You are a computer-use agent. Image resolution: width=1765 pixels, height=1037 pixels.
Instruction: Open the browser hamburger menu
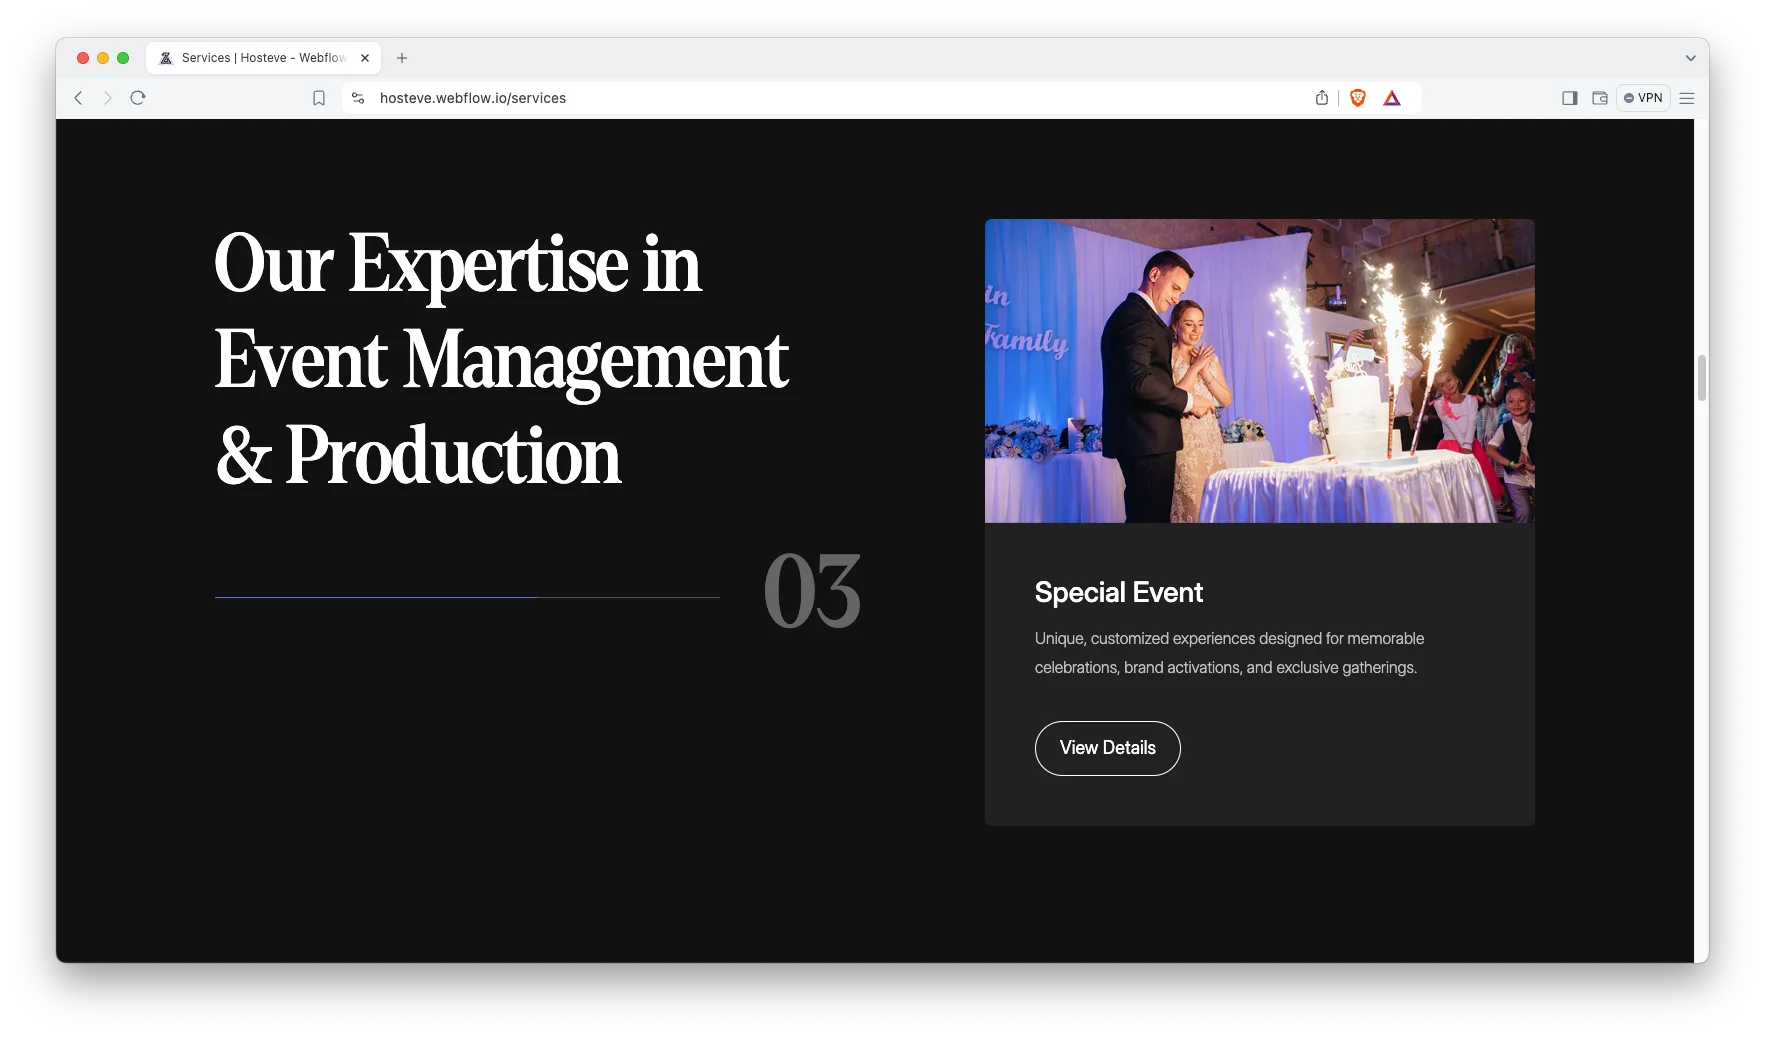[1687, 98]
